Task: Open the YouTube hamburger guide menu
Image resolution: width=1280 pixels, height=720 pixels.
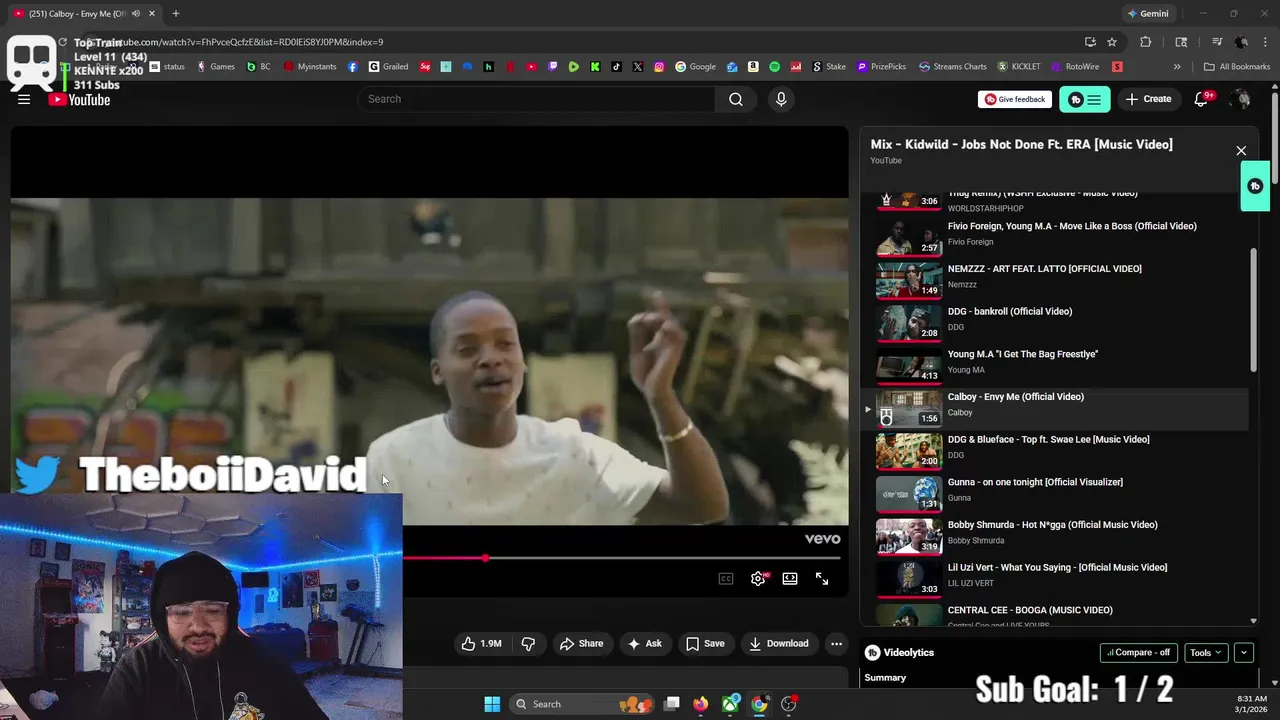Action: tap(24, 99)
